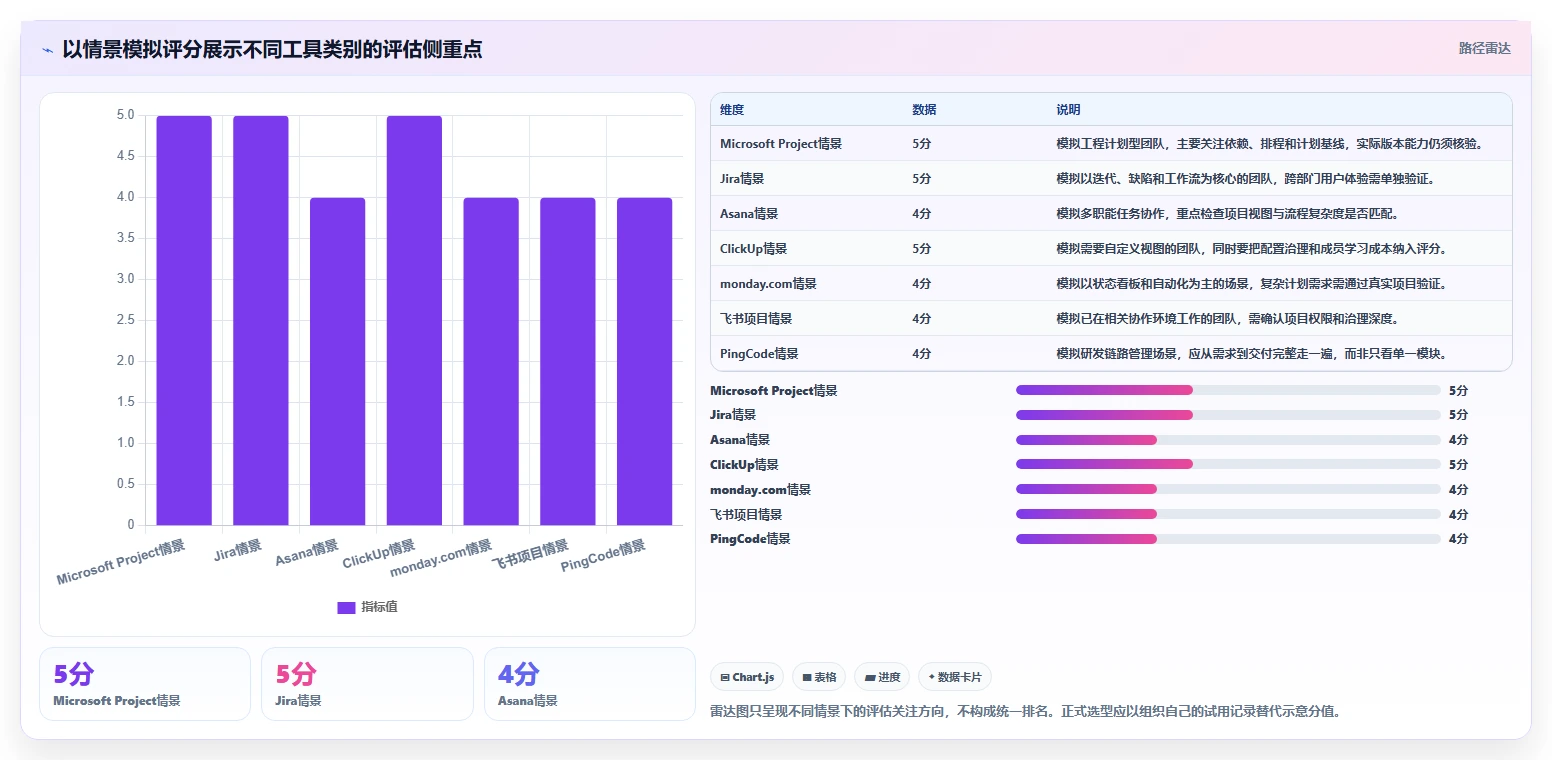Click the 飞书项目情景 x-axis label on the chart
The image size is (1552, 760).
pos(530,555)
